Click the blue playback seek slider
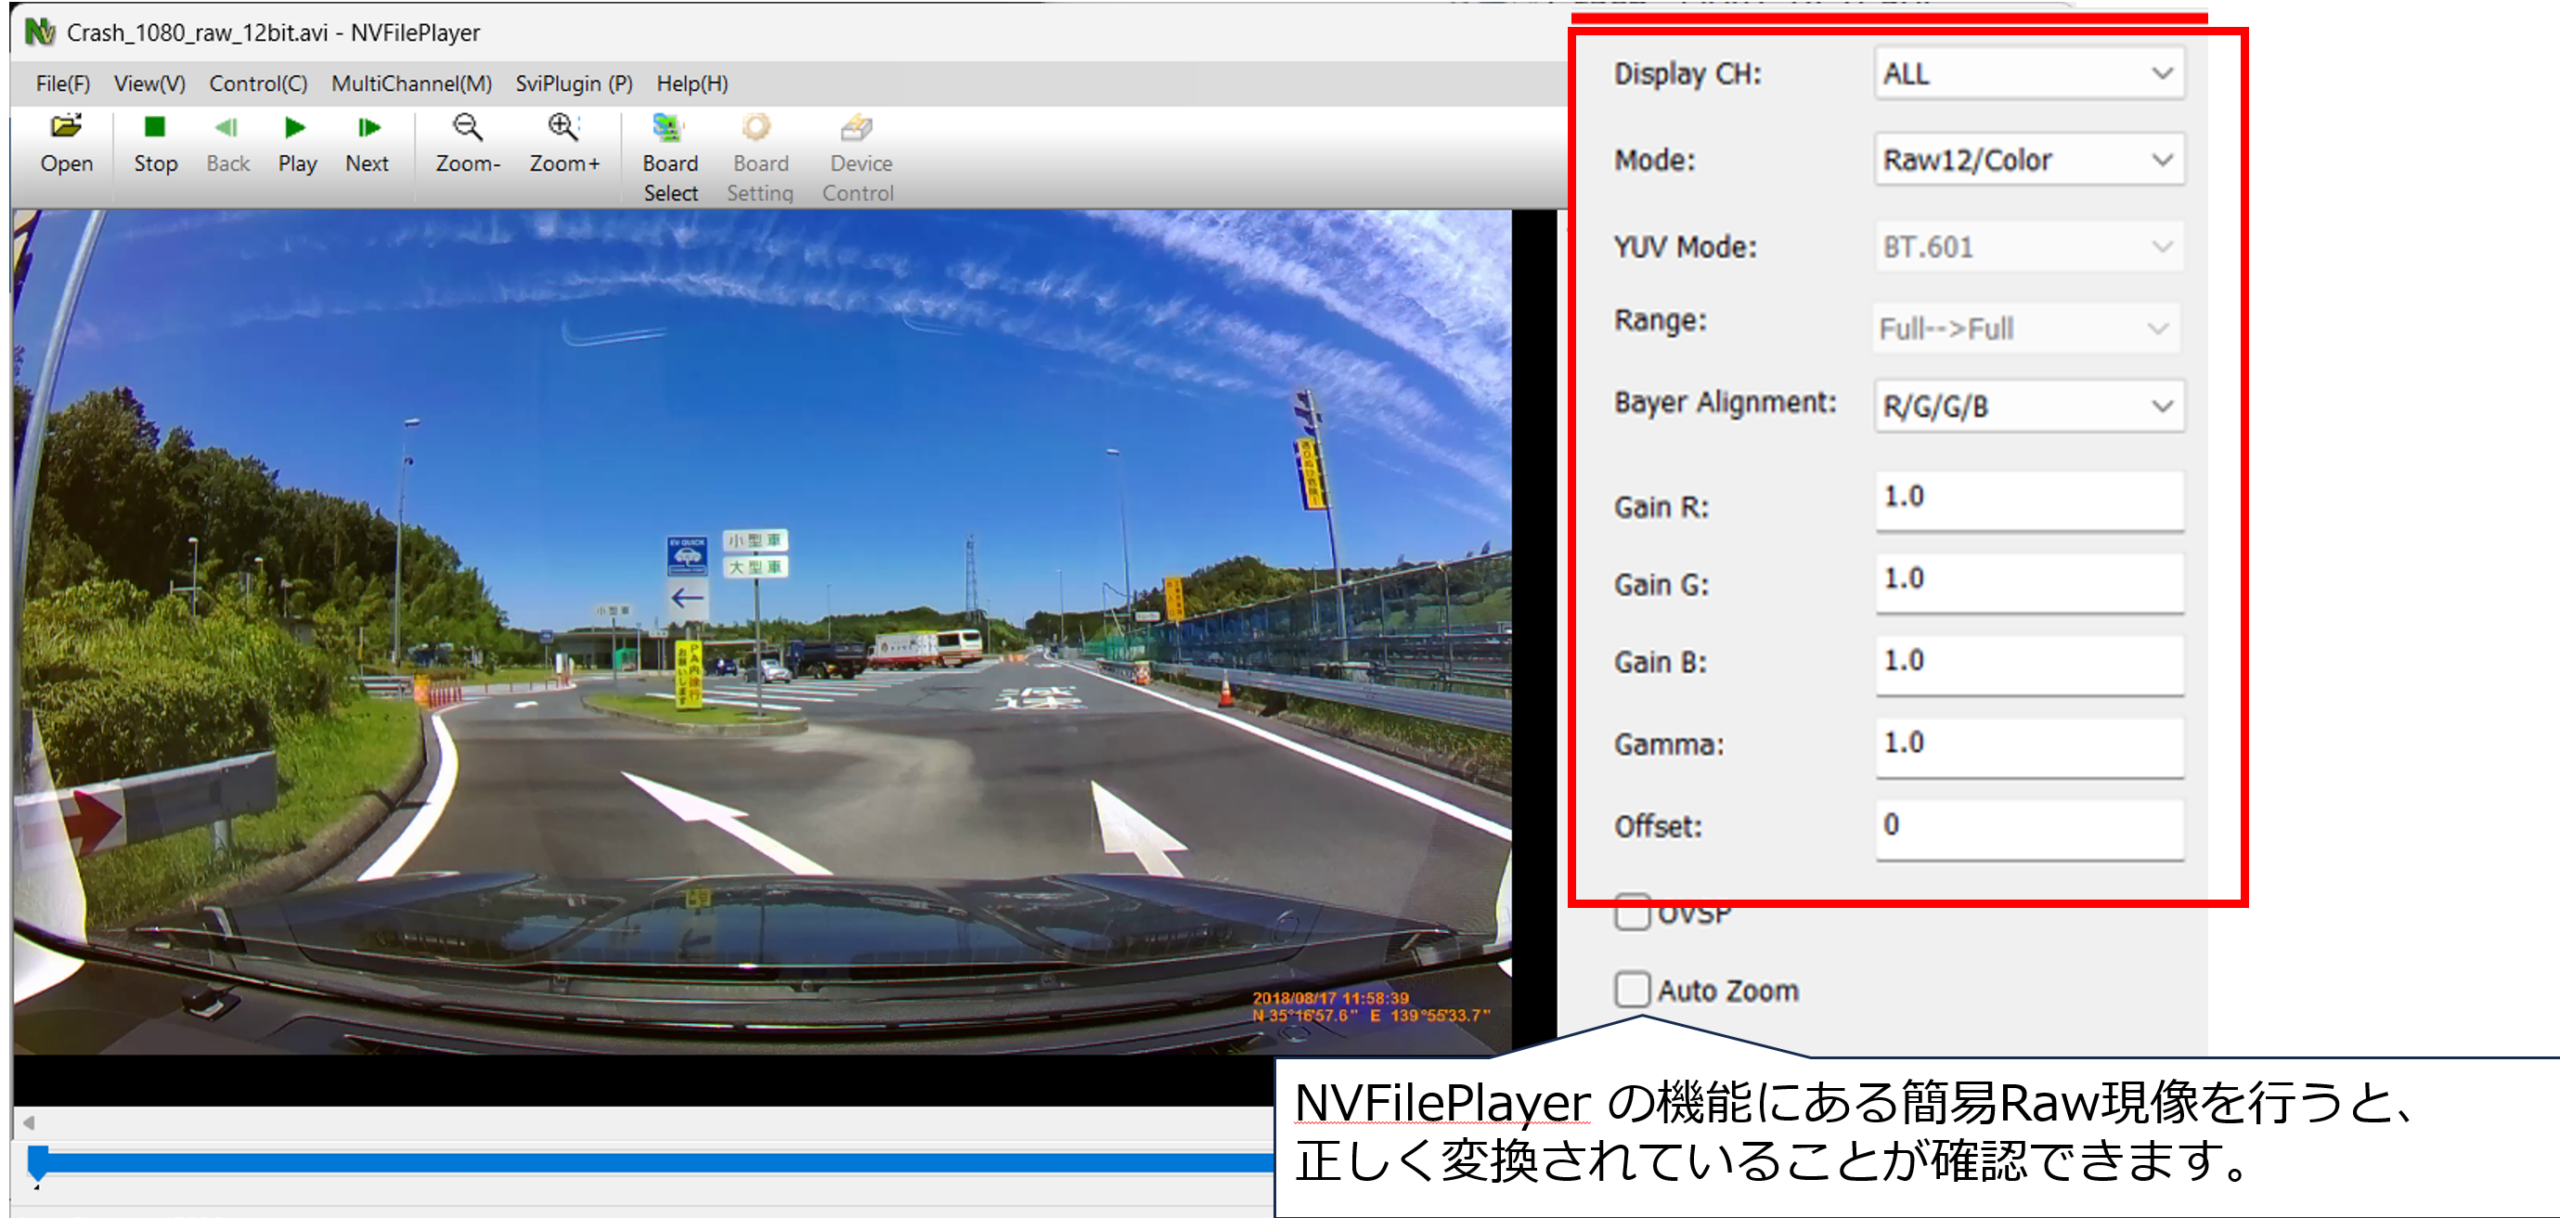 pos(640,1163)
